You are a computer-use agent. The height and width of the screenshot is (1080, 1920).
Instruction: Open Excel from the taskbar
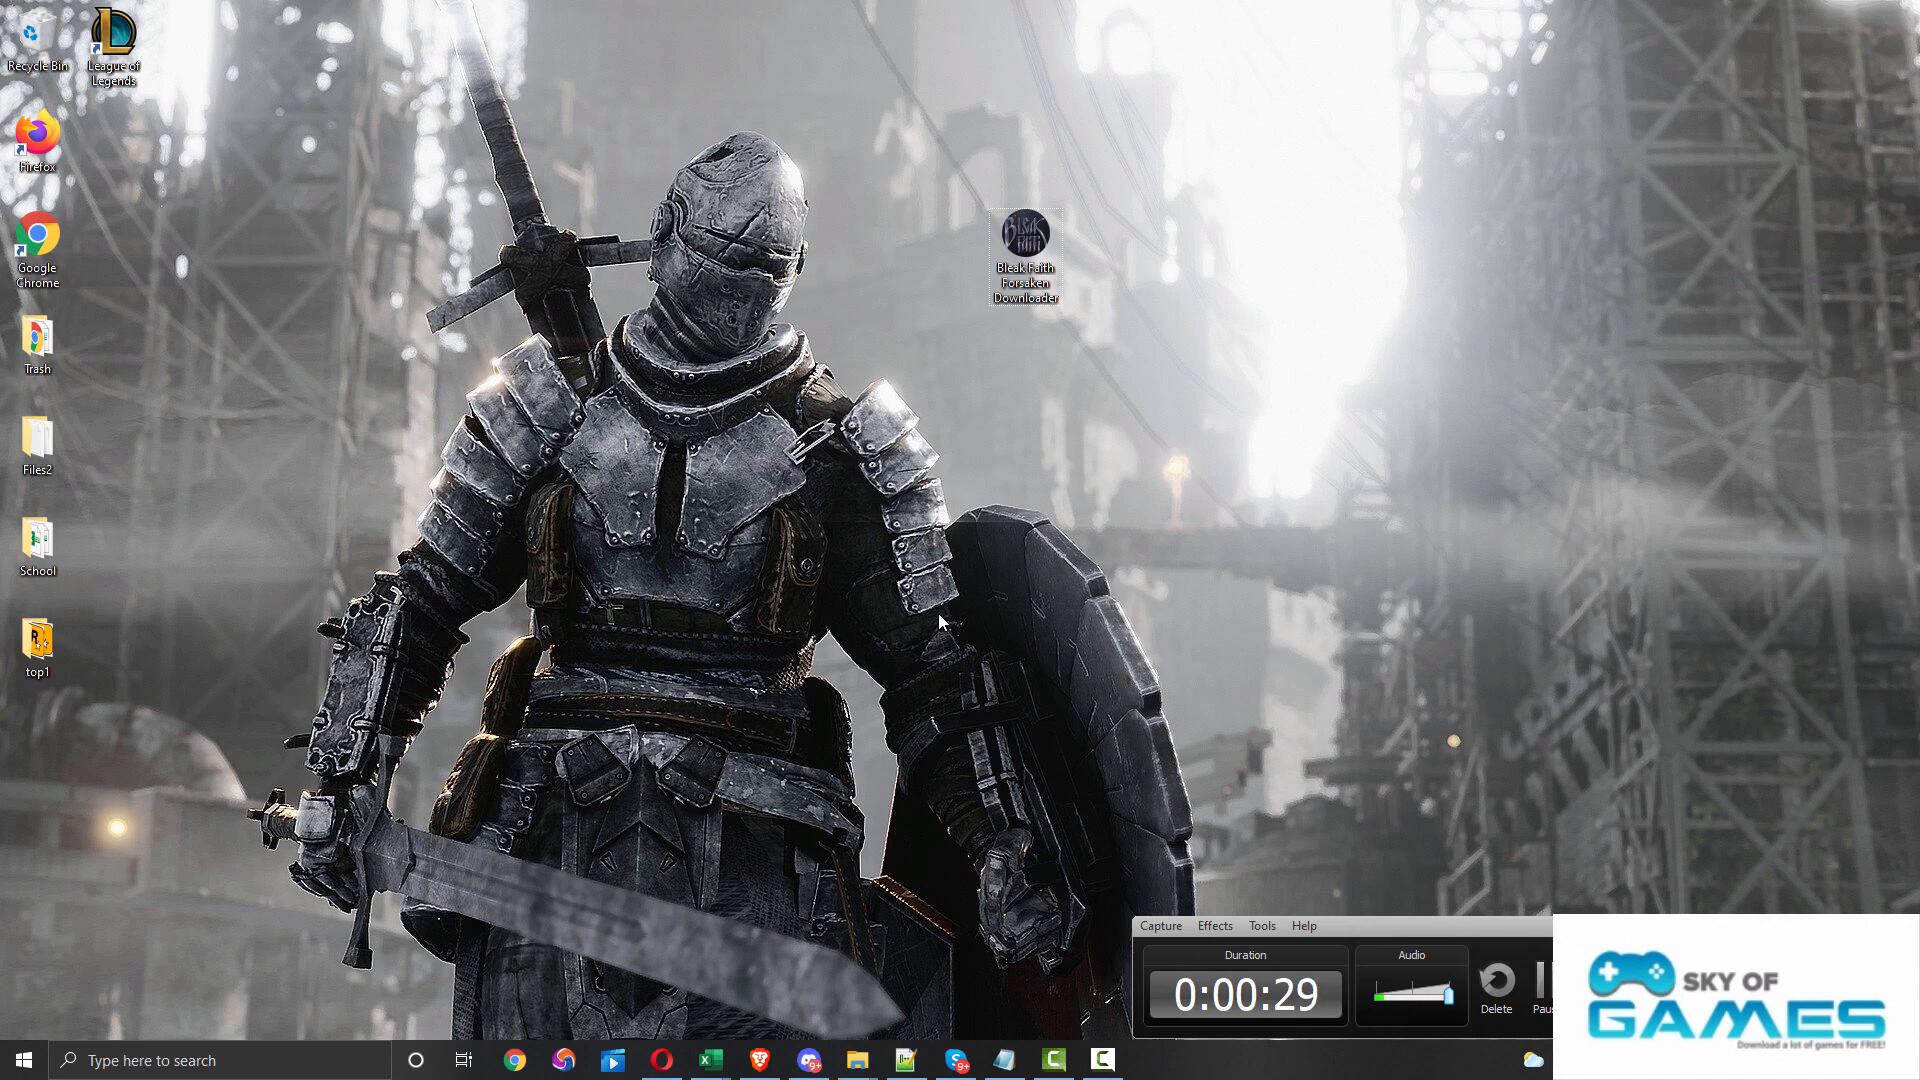click(710, 1060)
